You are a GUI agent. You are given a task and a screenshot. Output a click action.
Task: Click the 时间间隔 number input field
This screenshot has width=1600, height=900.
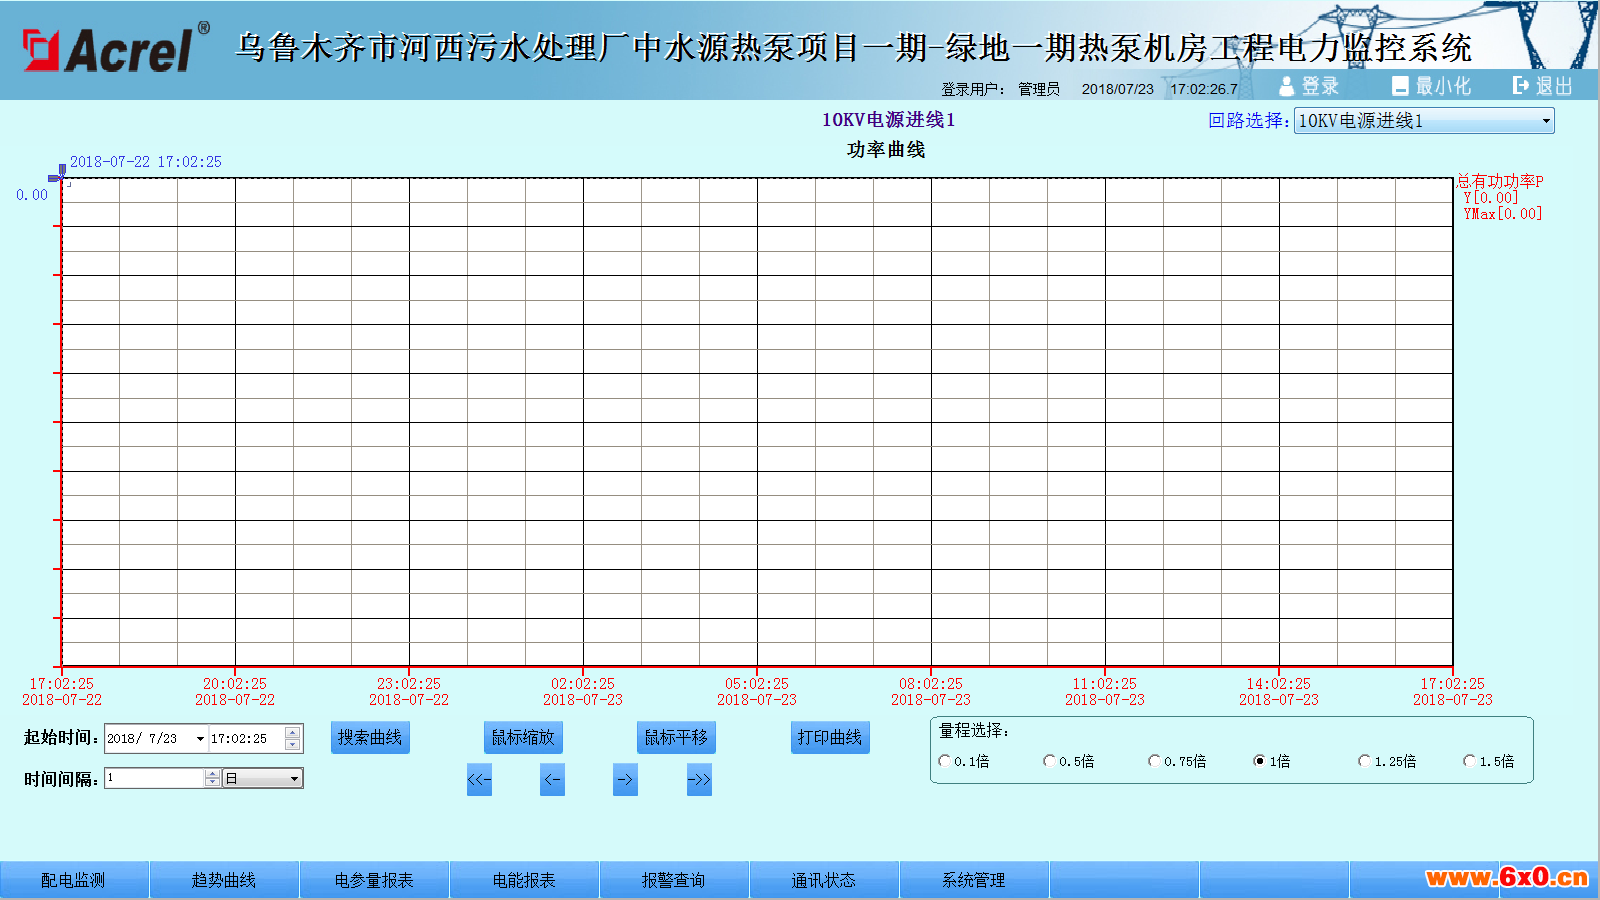(155, 779)
